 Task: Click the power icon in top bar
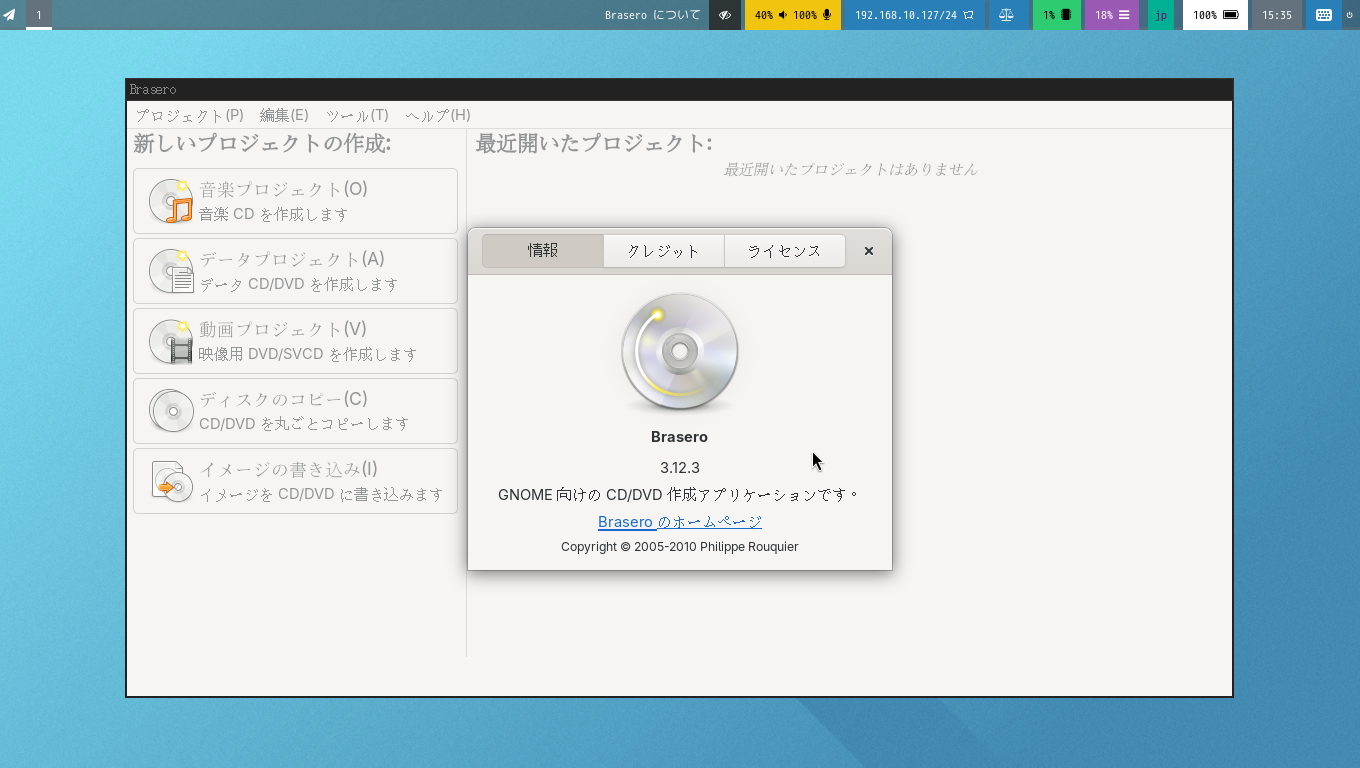[x=1350, y=15]
